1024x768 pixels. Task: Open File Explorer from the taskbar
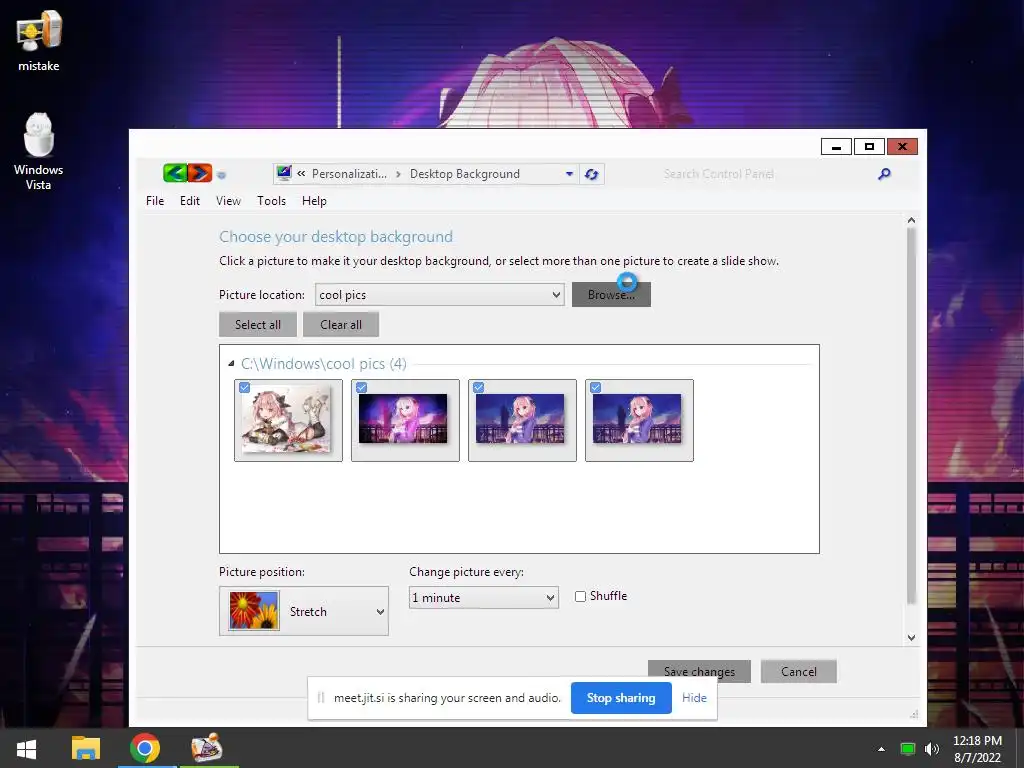[x=86, y=748]
